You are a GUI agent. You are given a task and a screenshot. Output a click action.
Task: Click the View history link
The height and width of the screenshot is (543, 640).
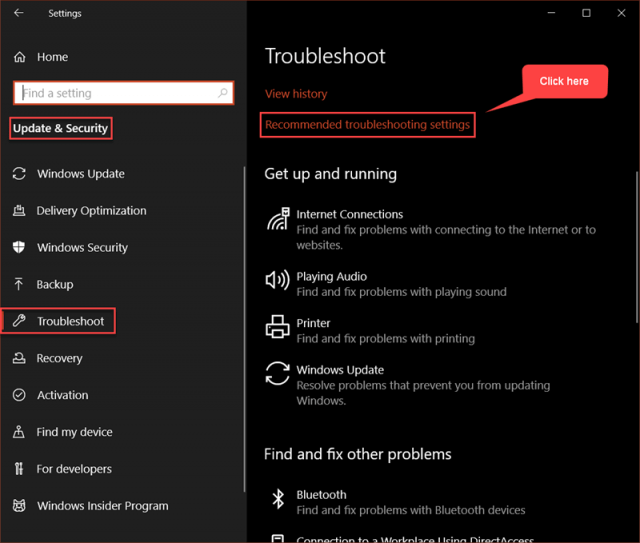[296, 94]
